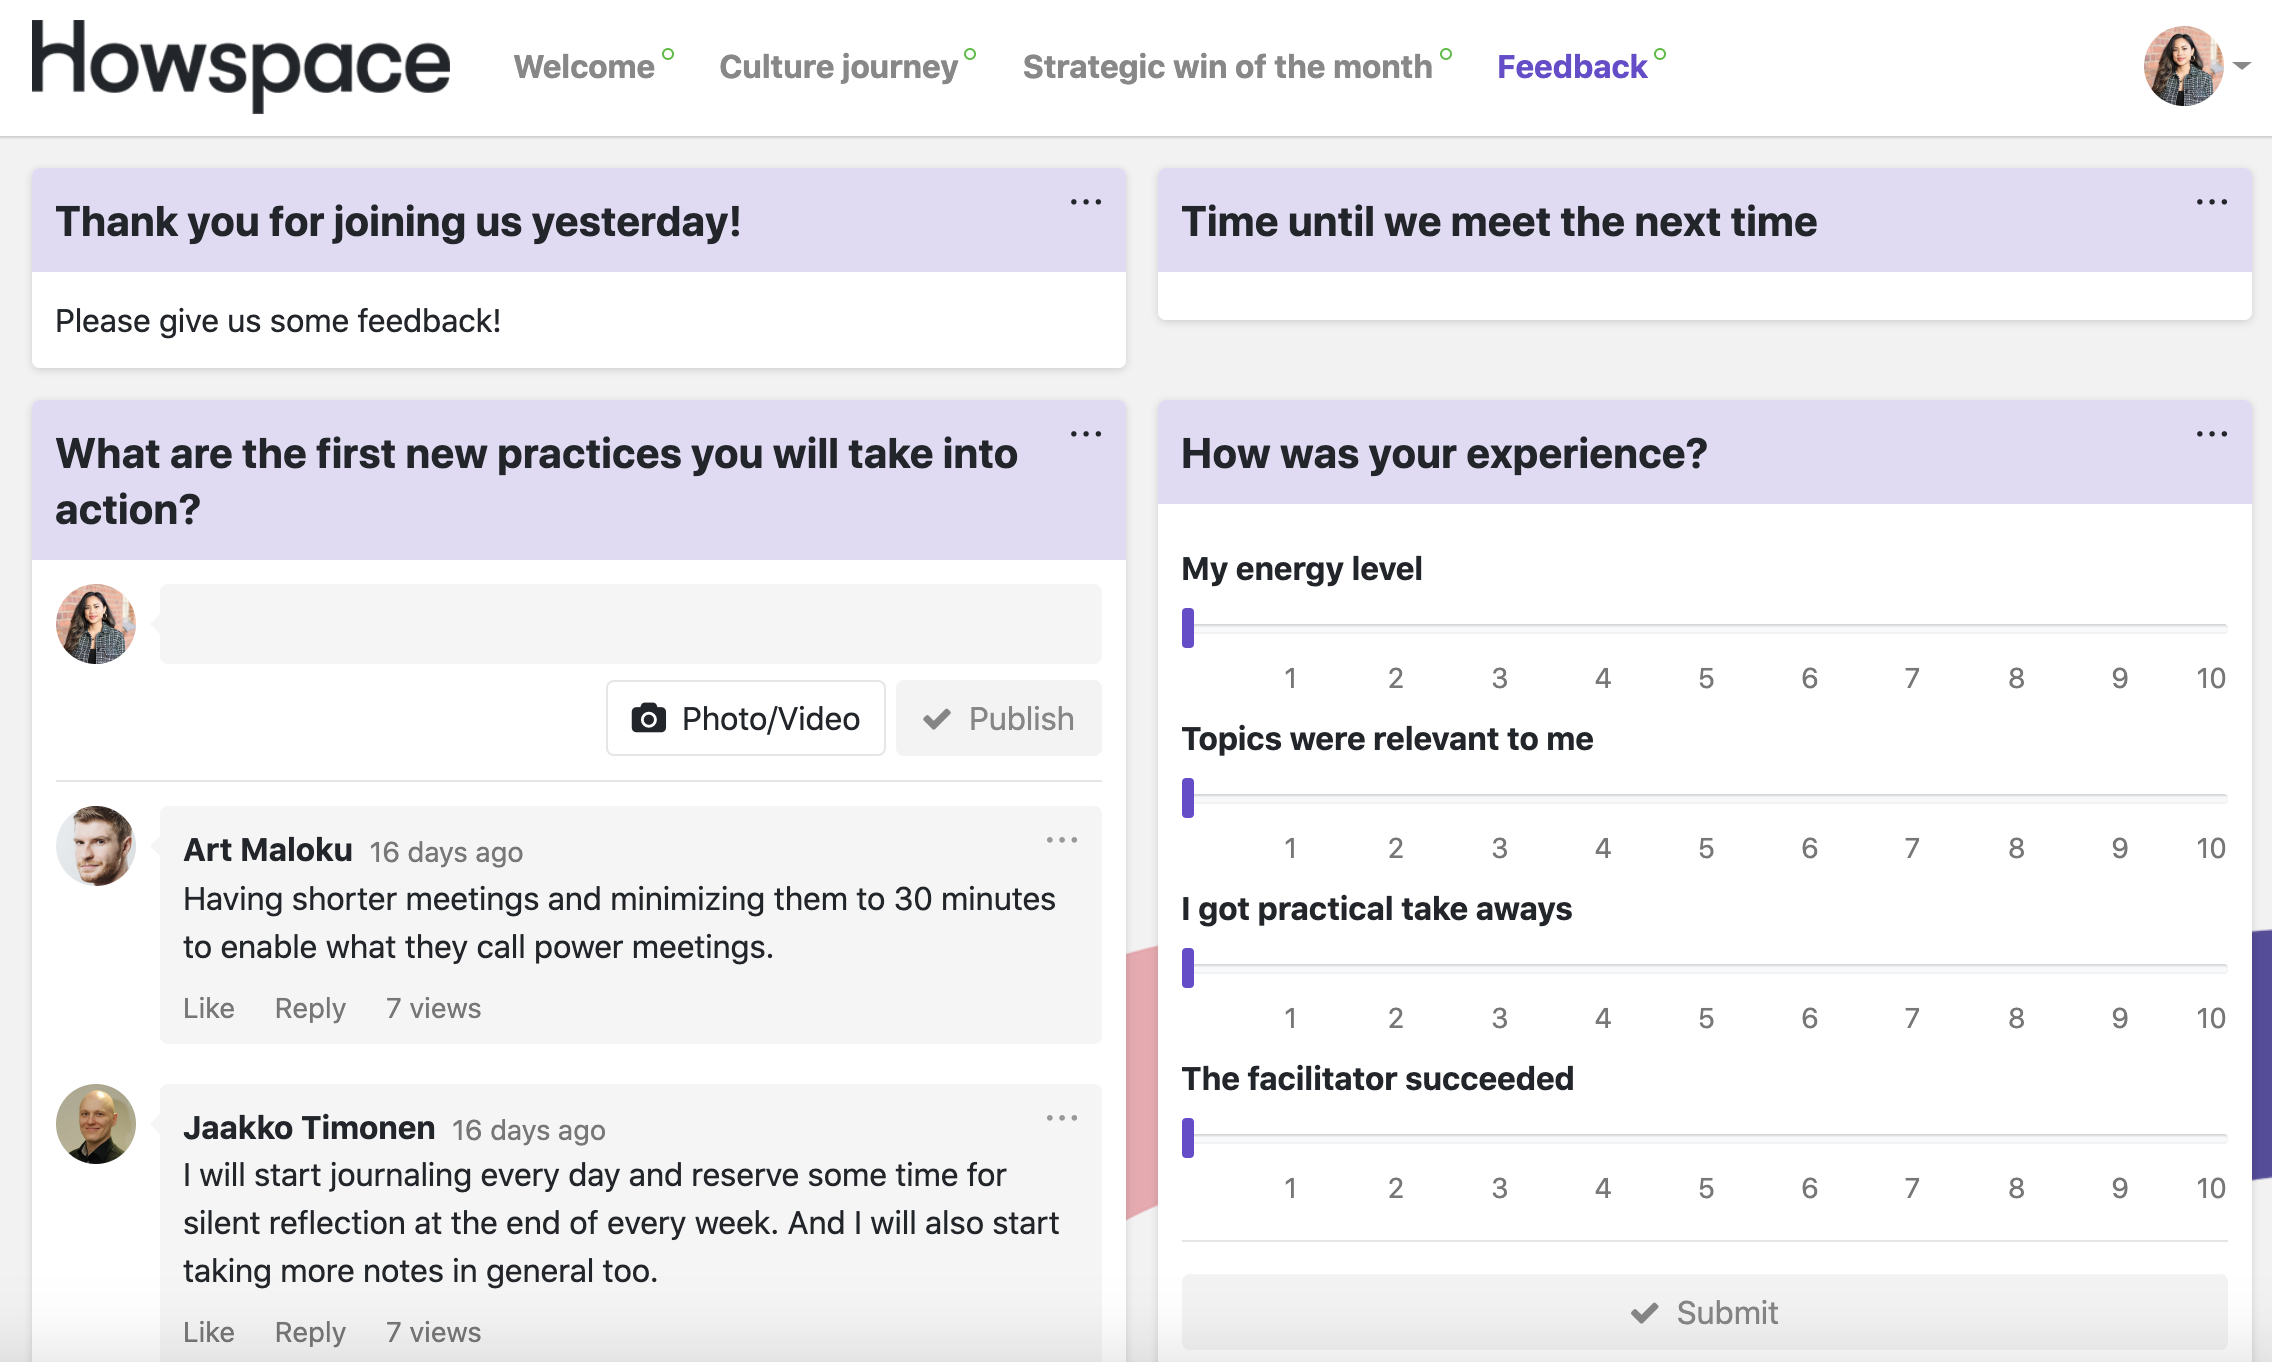Click Like on Art Maloku's comment
2272x1362 pixels.
point(206,1009)
